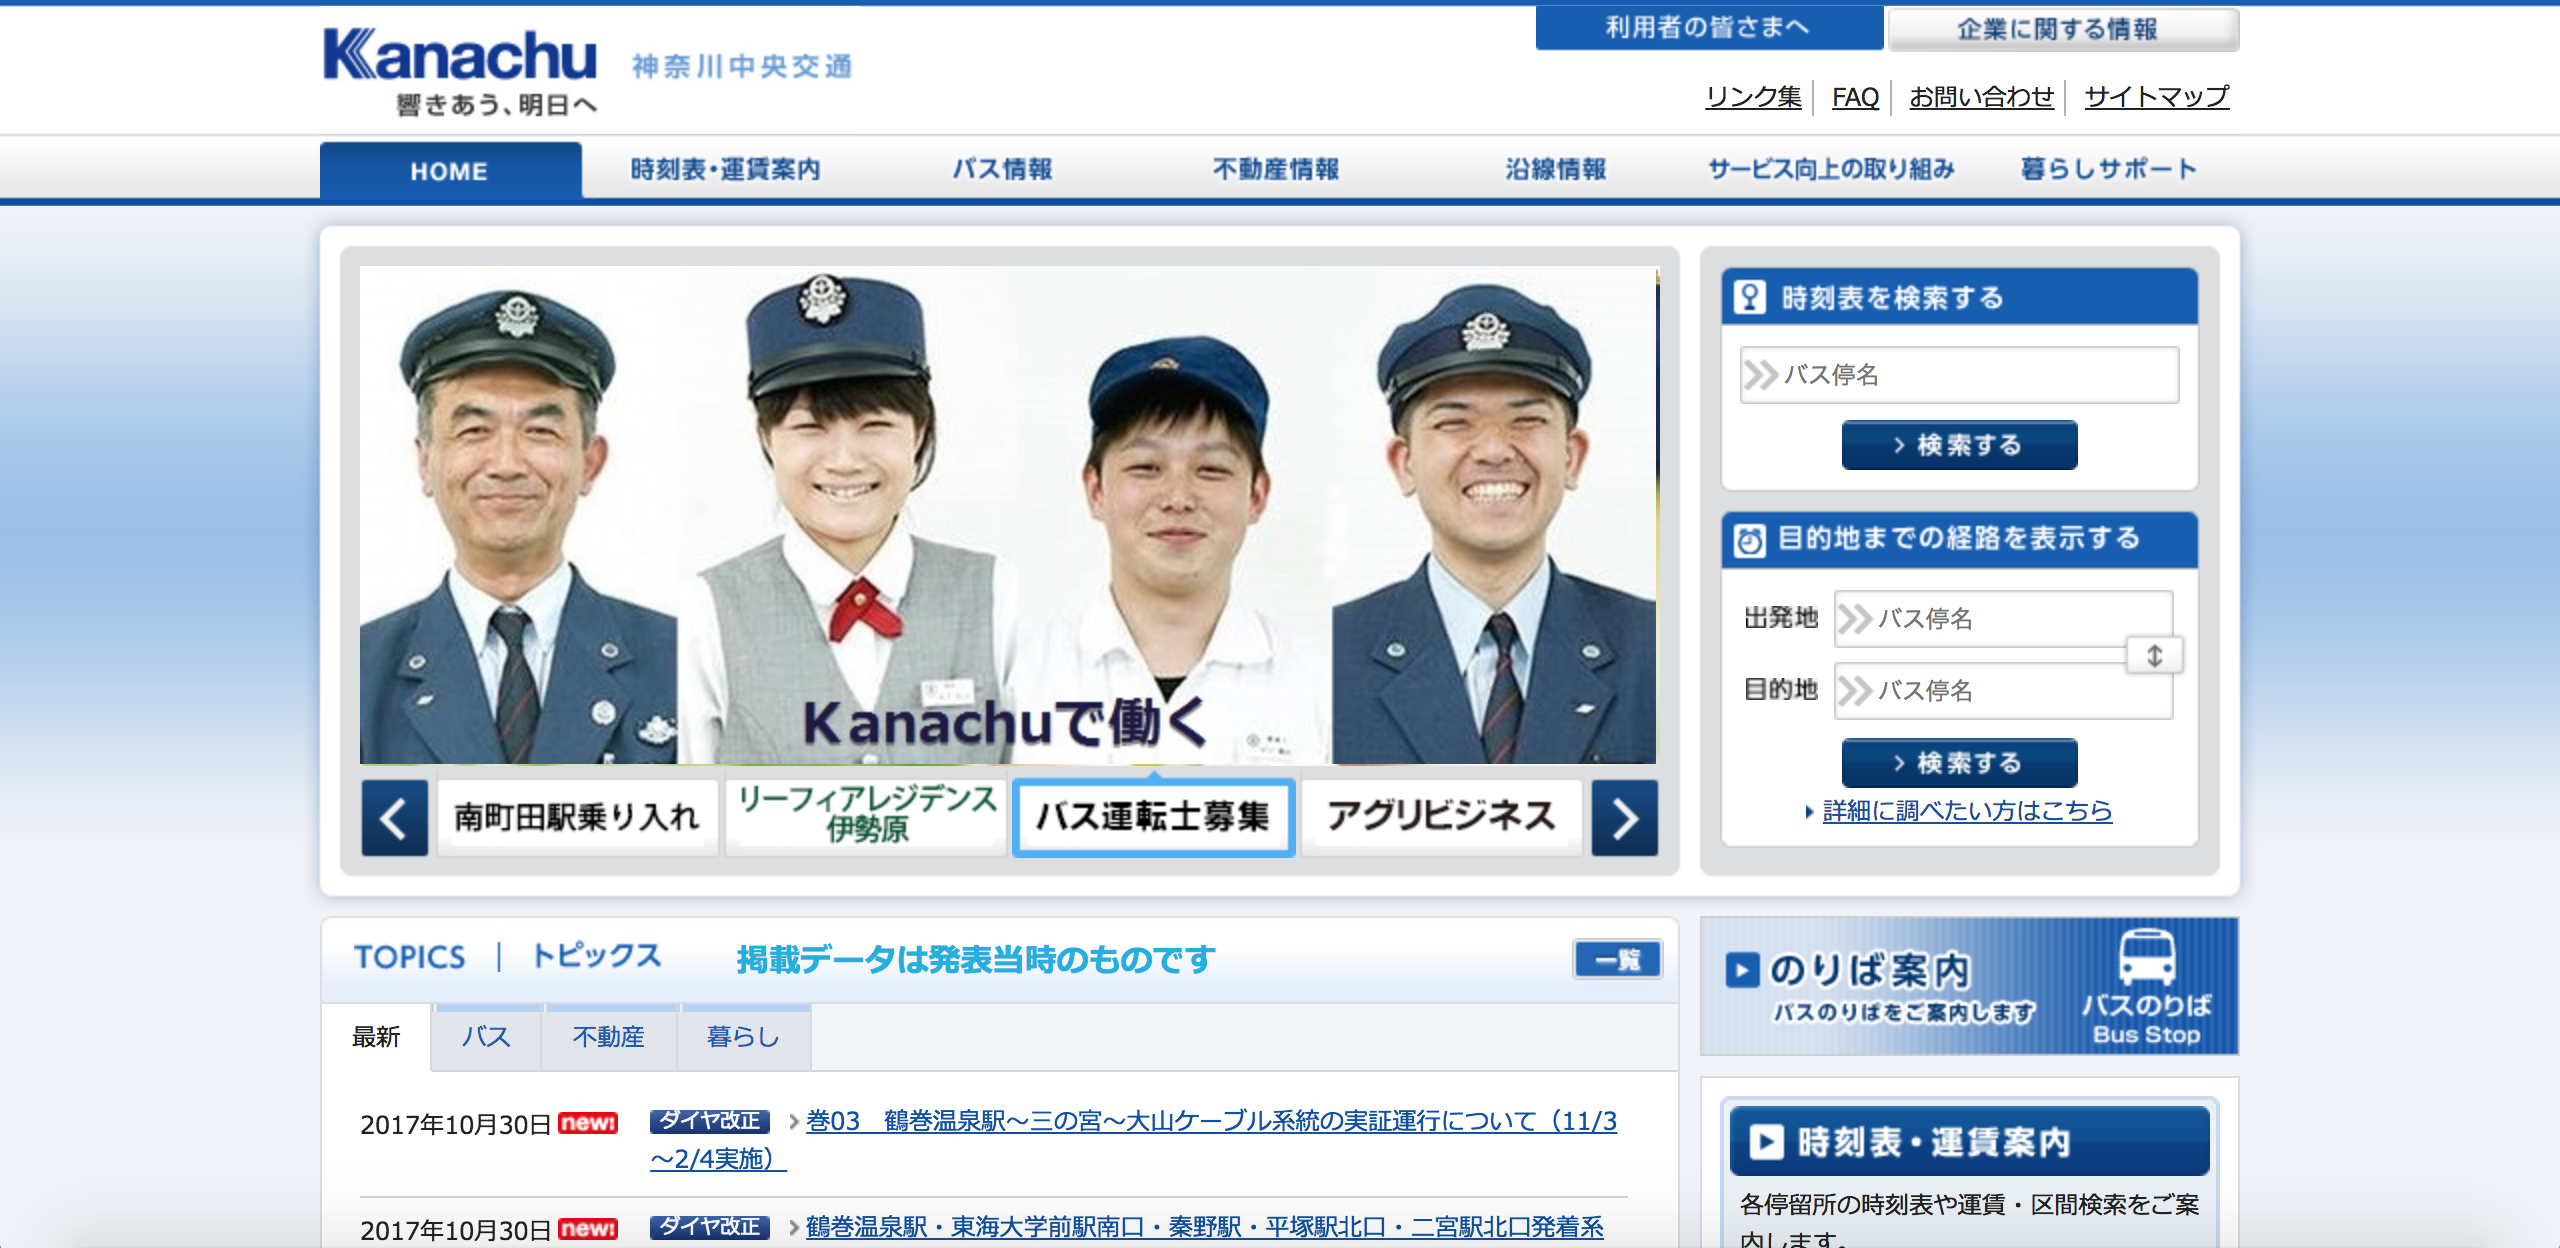The image size is (2560, 1248).
Task: Select アグリビジネス carousel thumbnail
Action: (x=1441, y=818)
